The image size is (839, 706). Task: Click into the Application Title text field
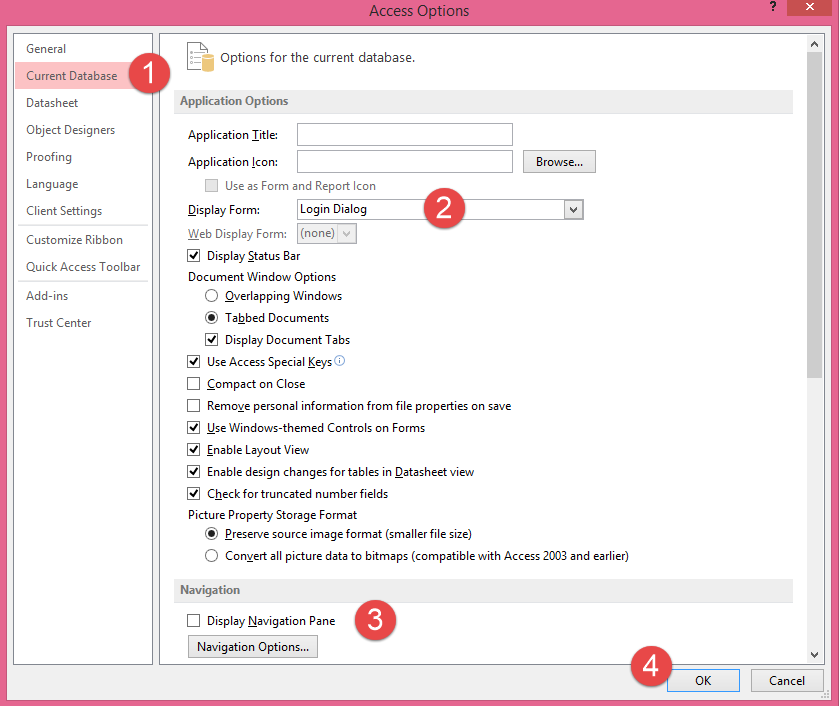(404, 135)
